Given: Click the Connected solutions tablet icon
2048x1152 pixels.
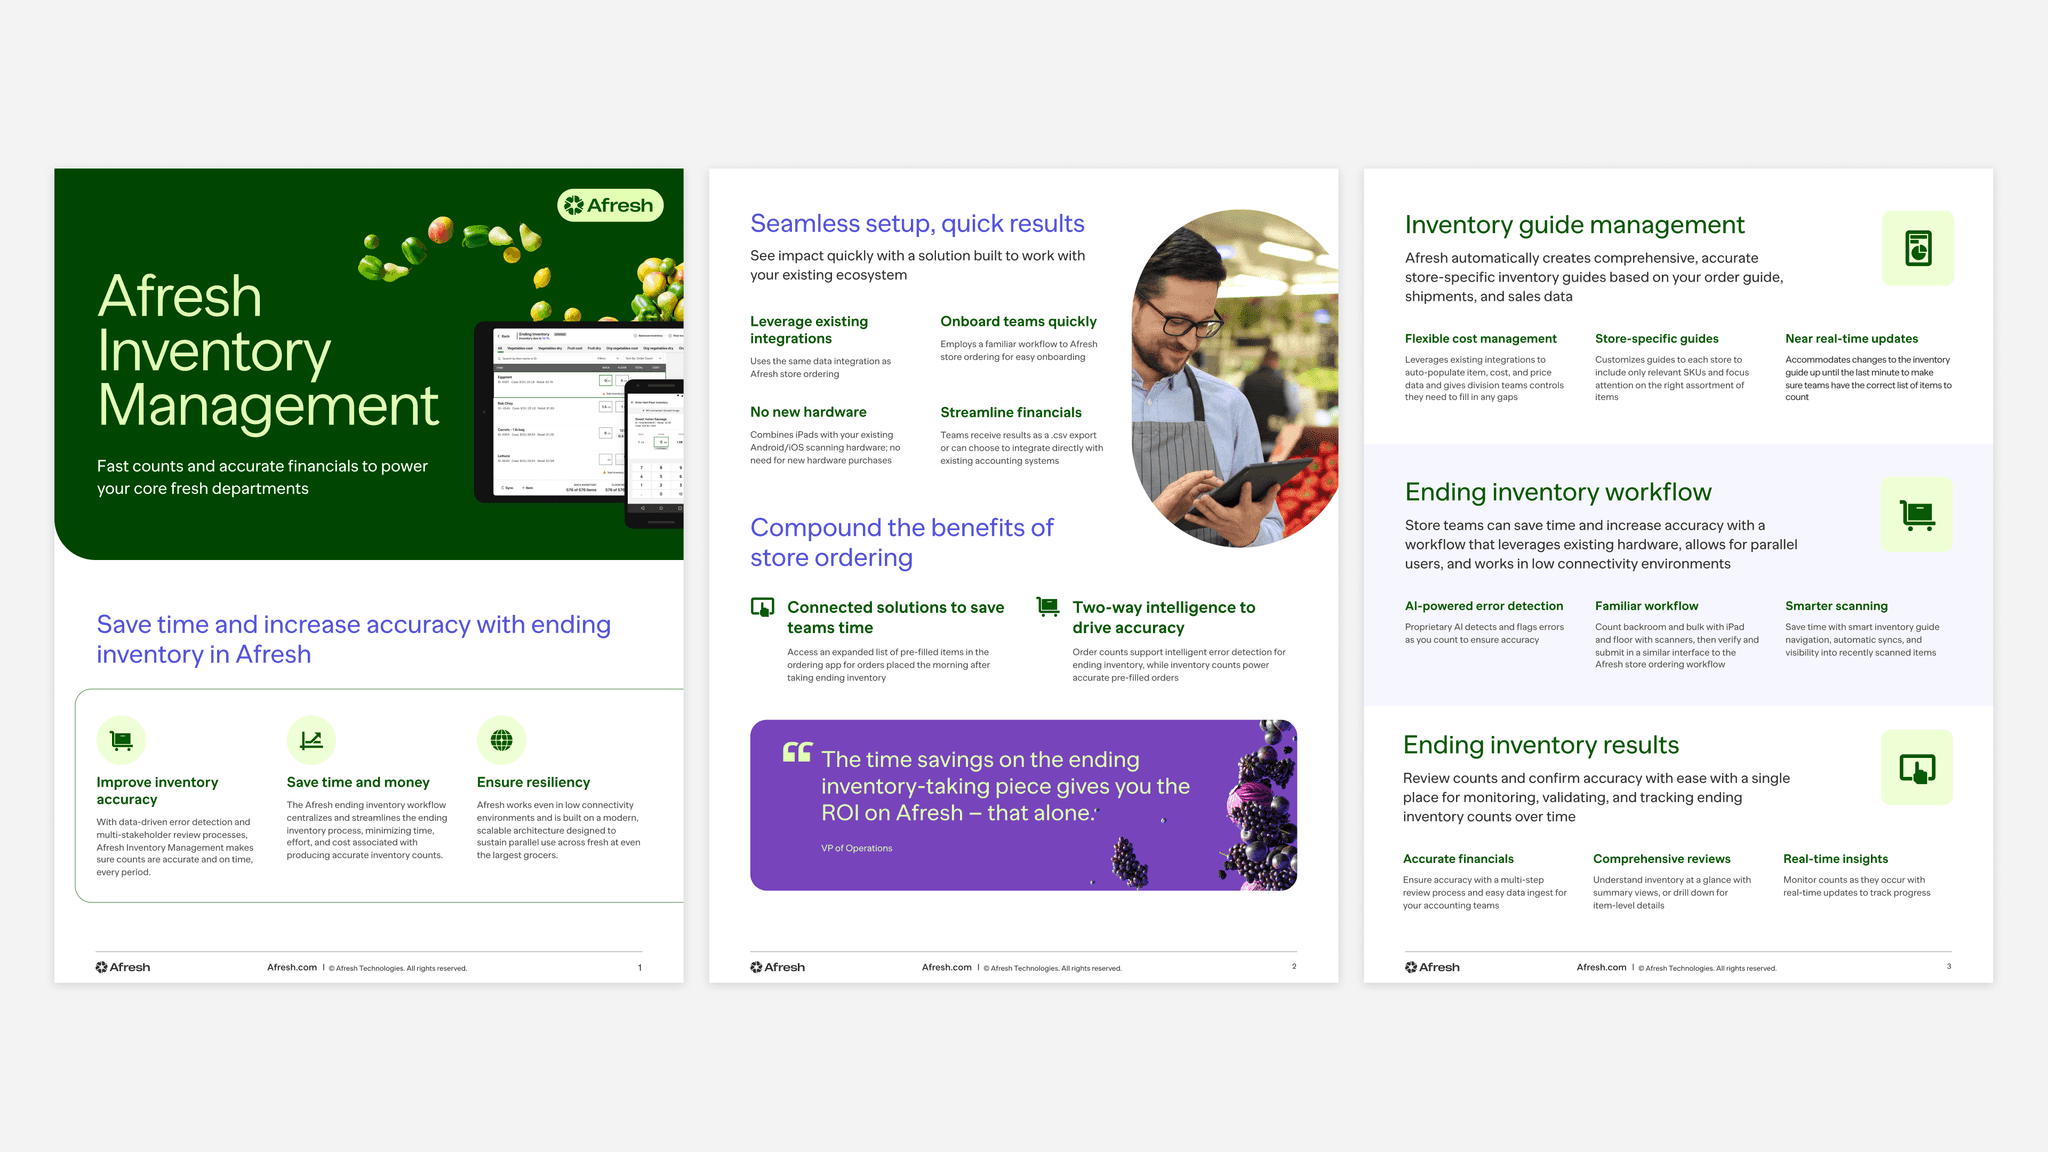Looking at the screenshot, I should 762,607.
